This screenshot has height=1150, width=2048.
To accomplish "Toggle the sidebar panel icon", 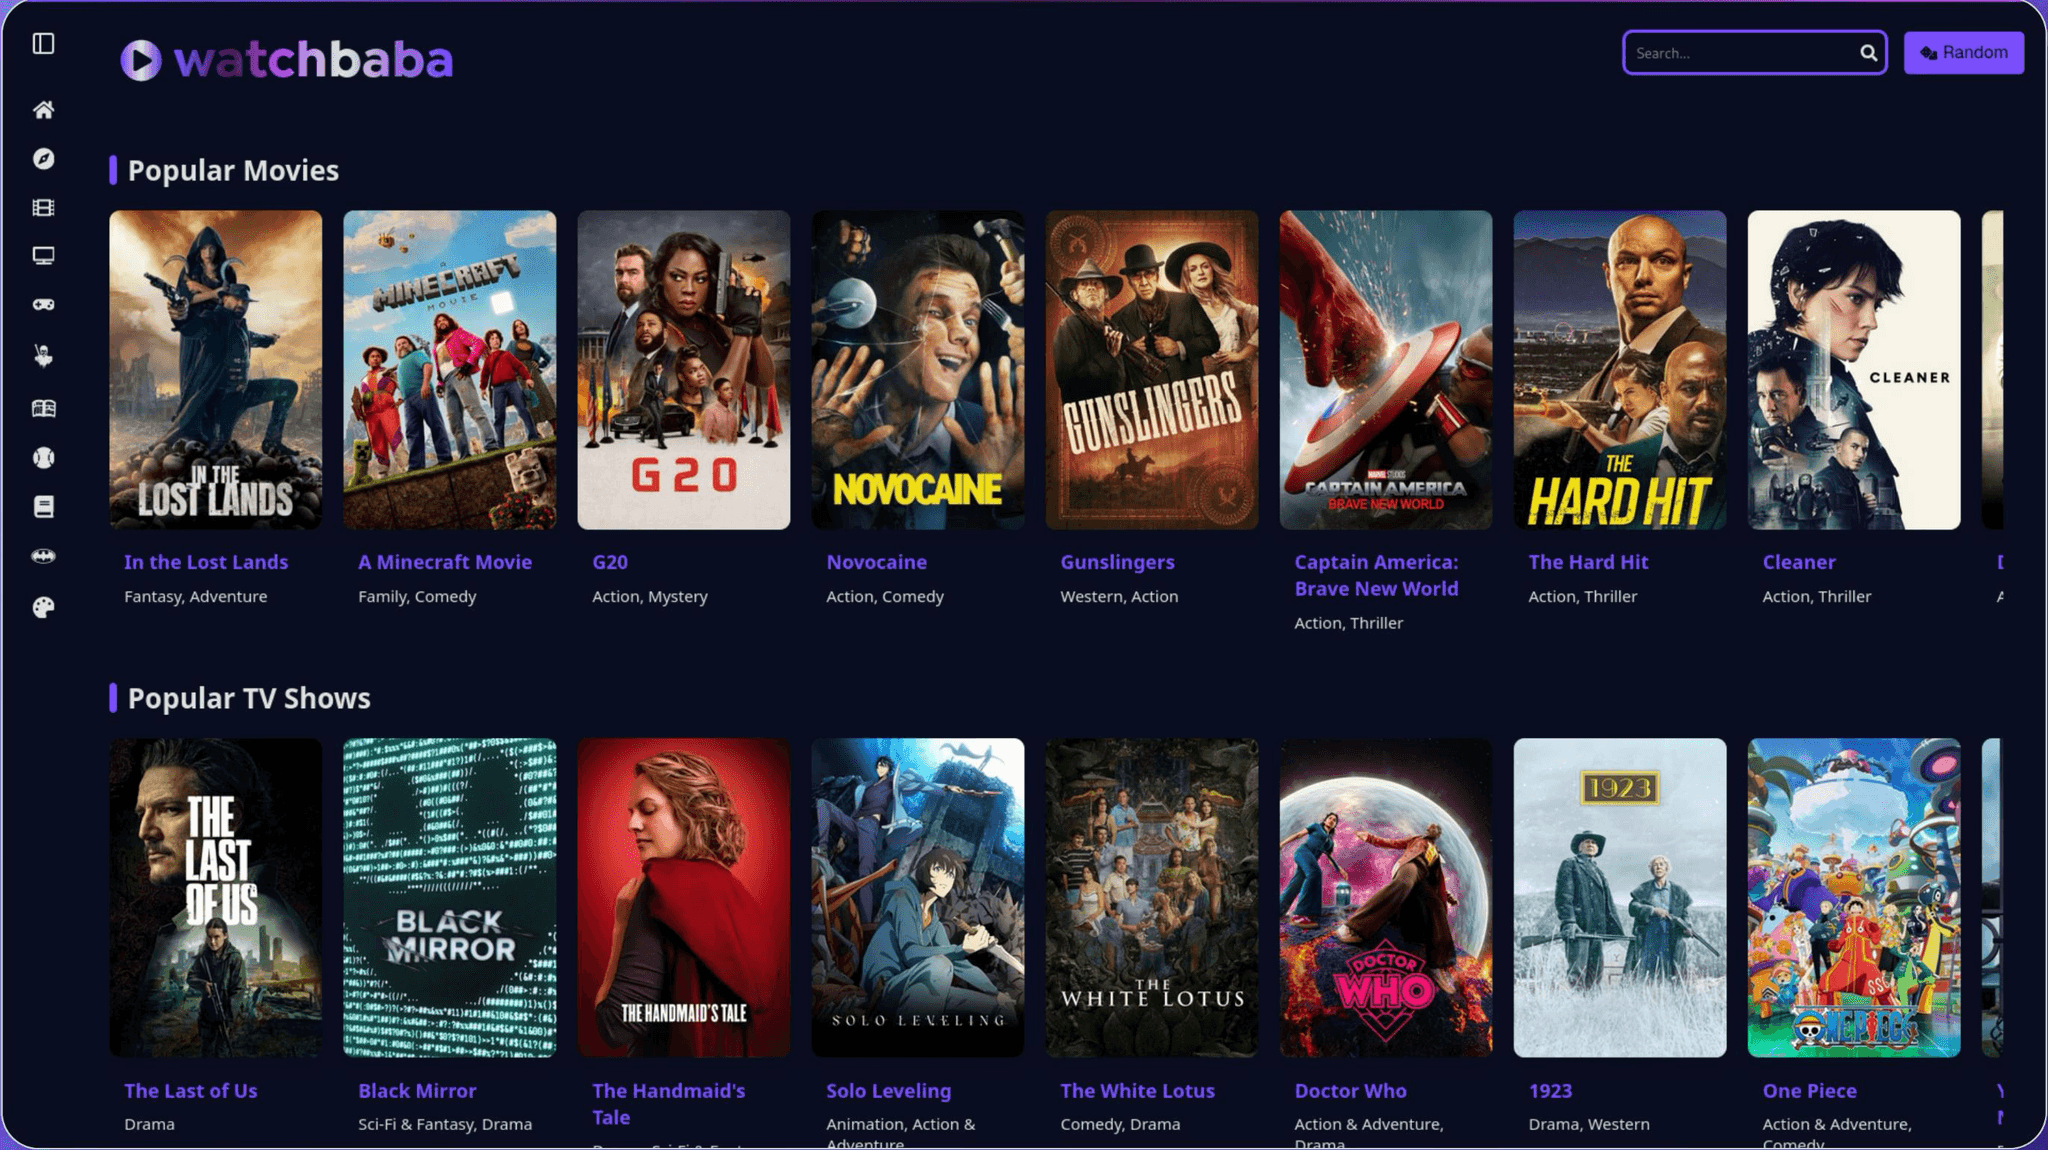I will coord(43,43).
